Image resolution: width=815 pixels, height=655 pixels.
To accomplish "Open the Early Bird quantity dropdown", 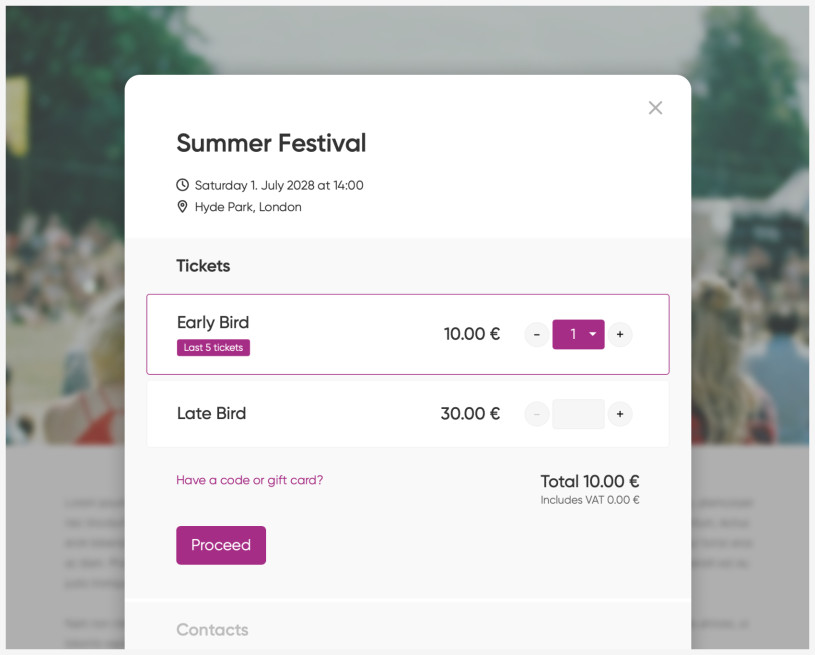I will 579,334.
